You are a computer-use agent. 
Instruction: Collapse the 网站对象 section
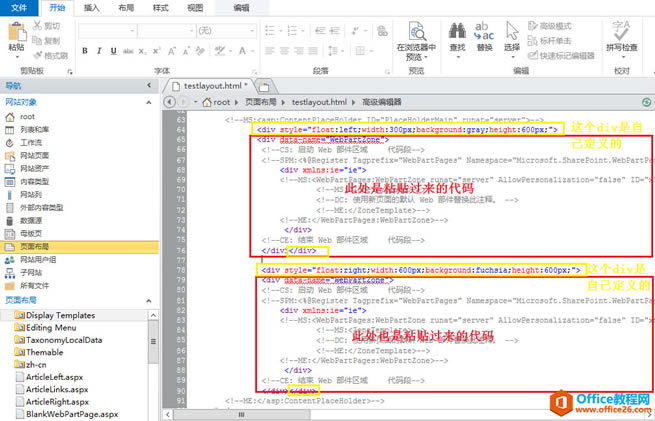pos(149,102)
